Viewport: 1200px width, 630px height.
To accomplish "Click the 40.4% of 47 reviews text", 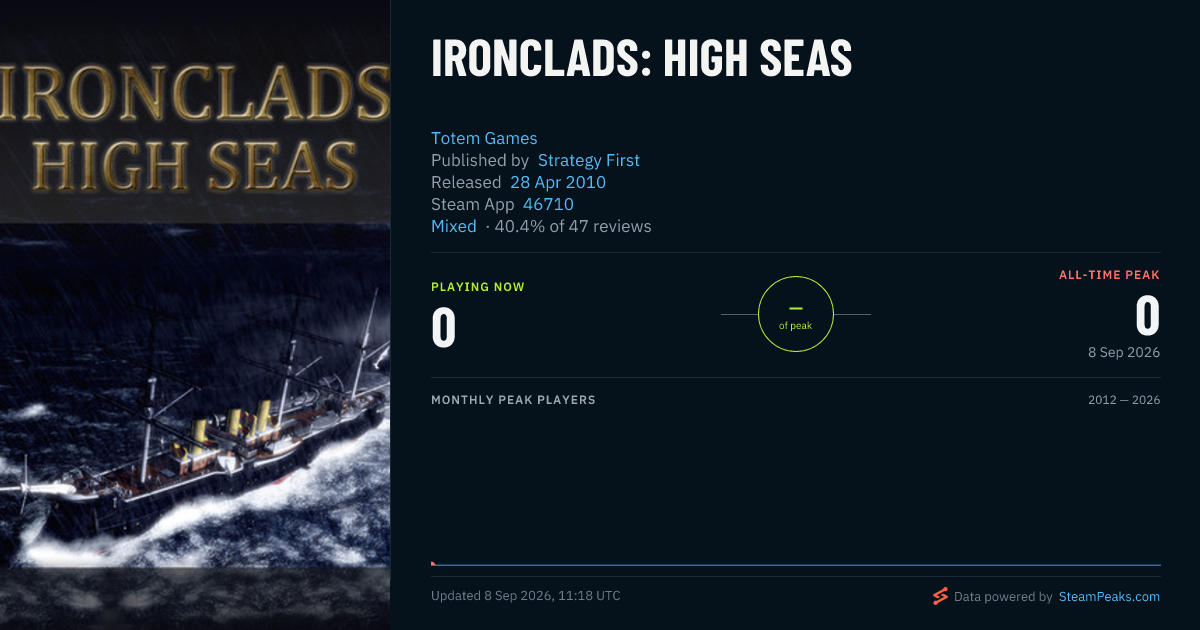I will (573, 226).
